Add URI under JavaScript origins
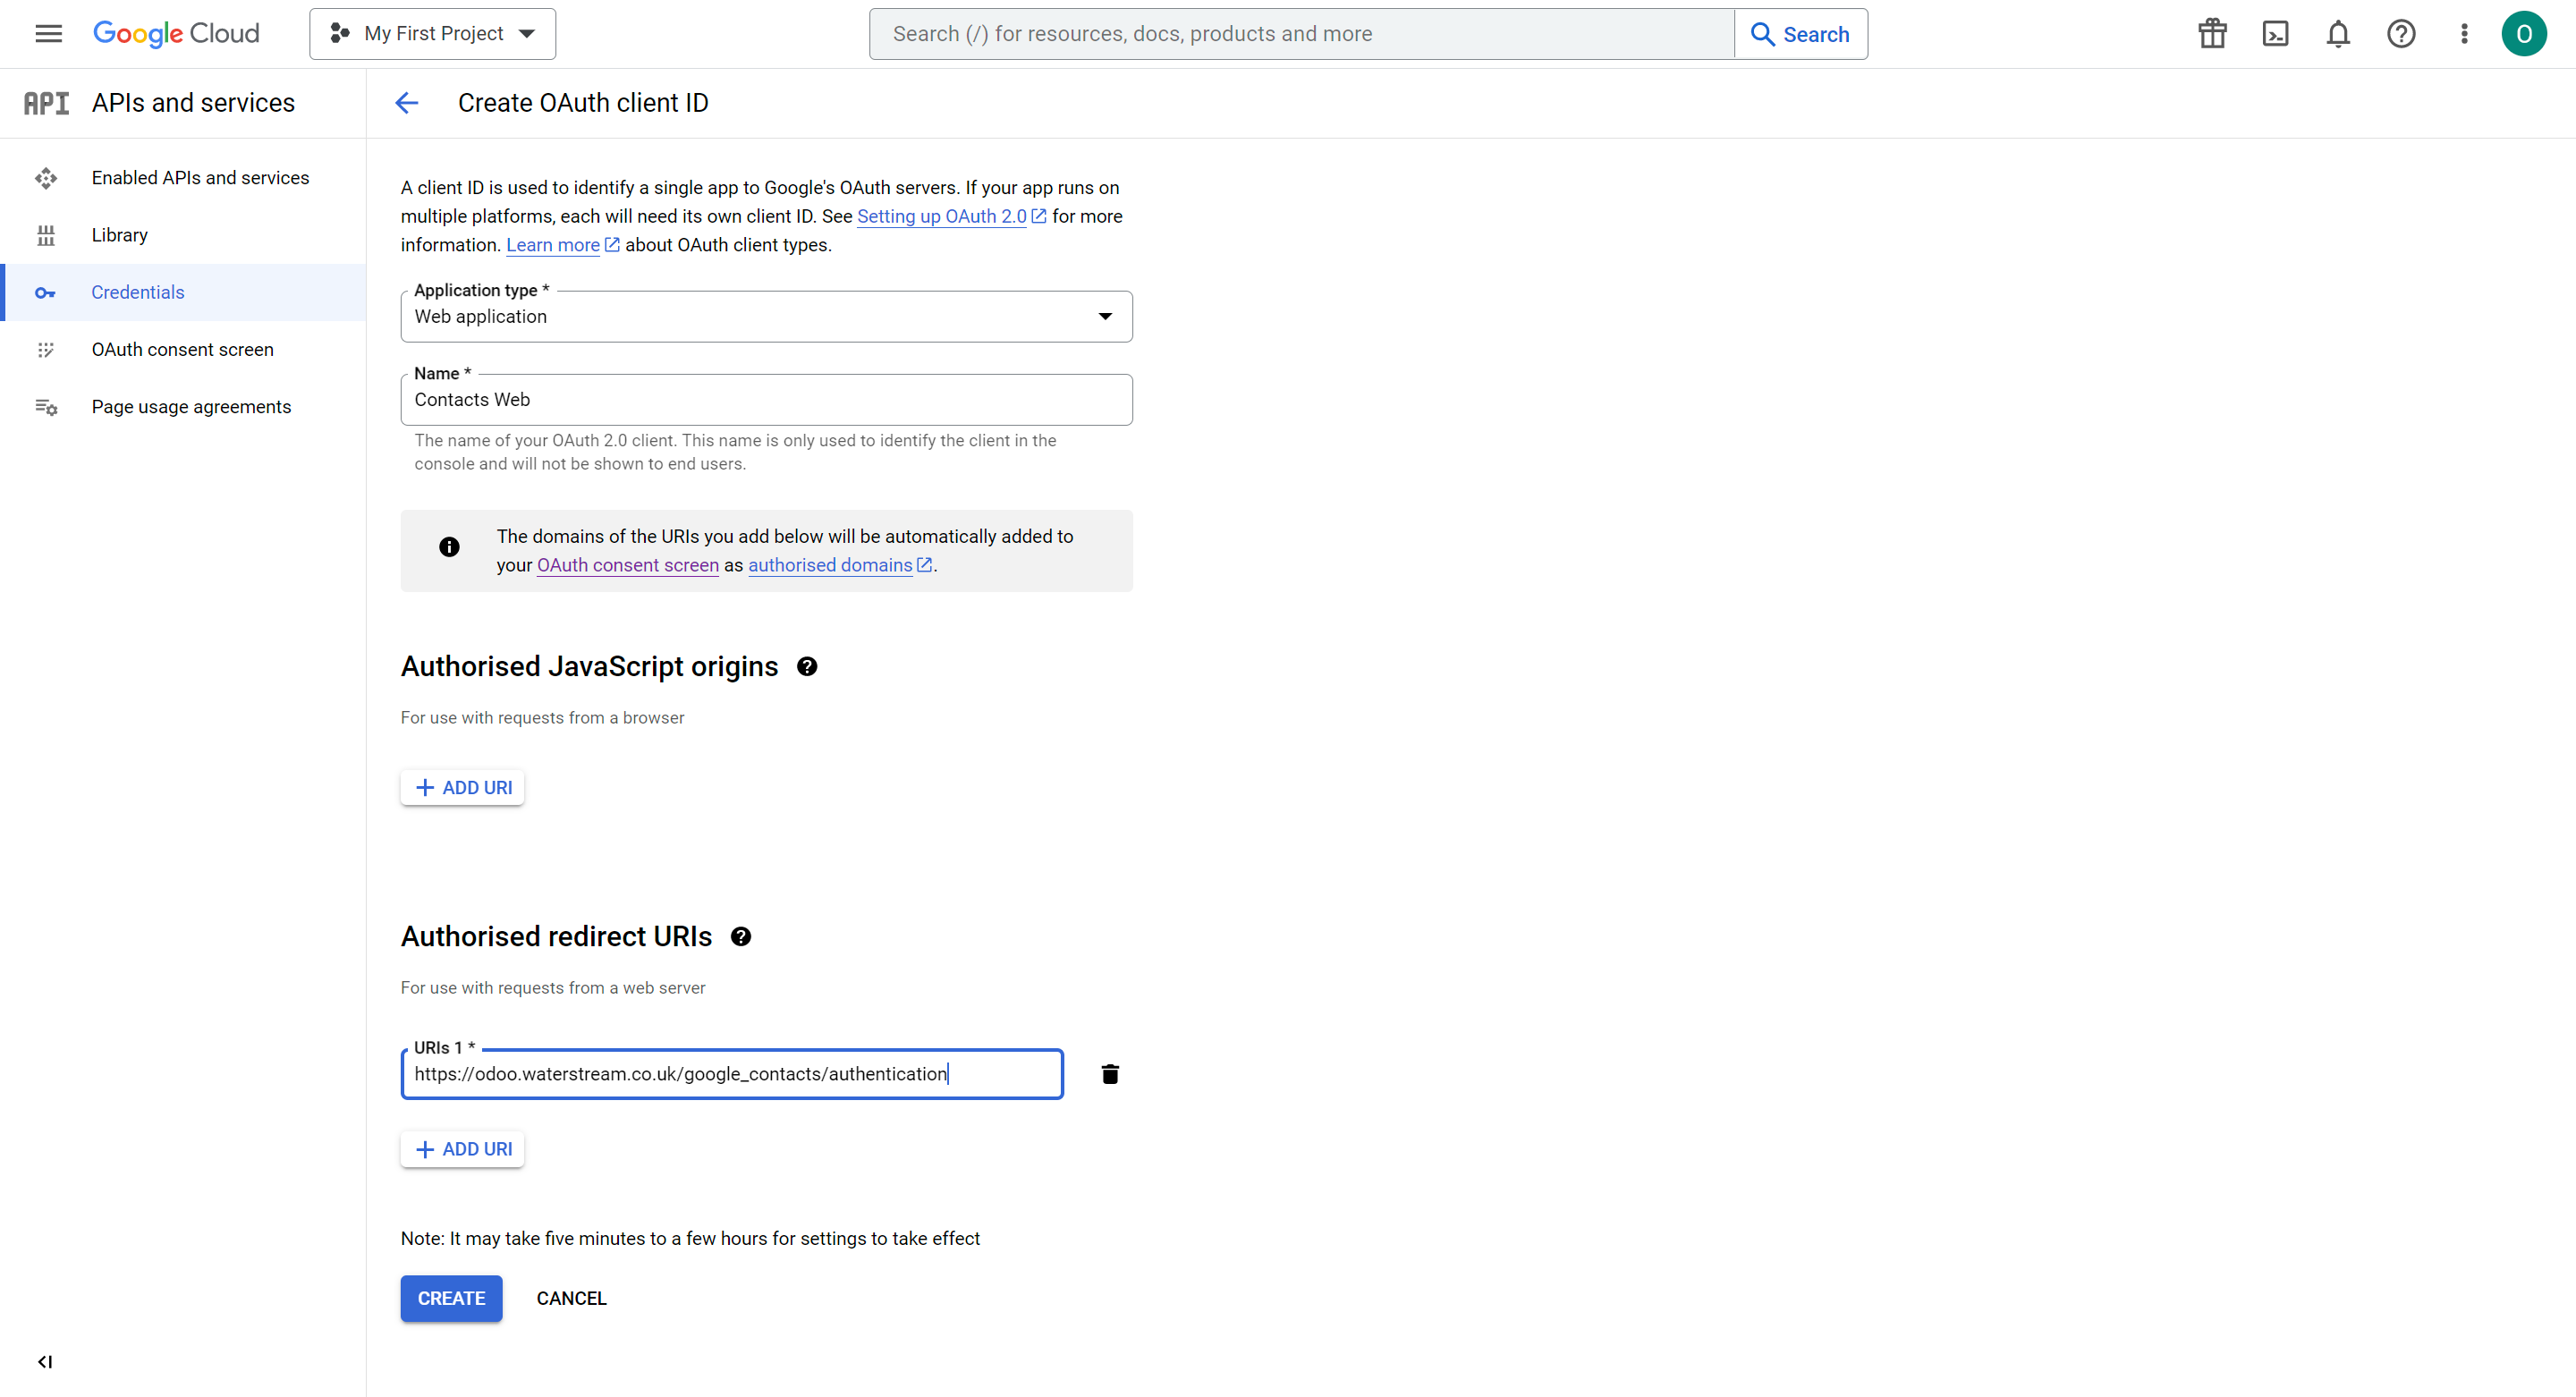This screenshot has height=1397, width=2576. point(462,788)
